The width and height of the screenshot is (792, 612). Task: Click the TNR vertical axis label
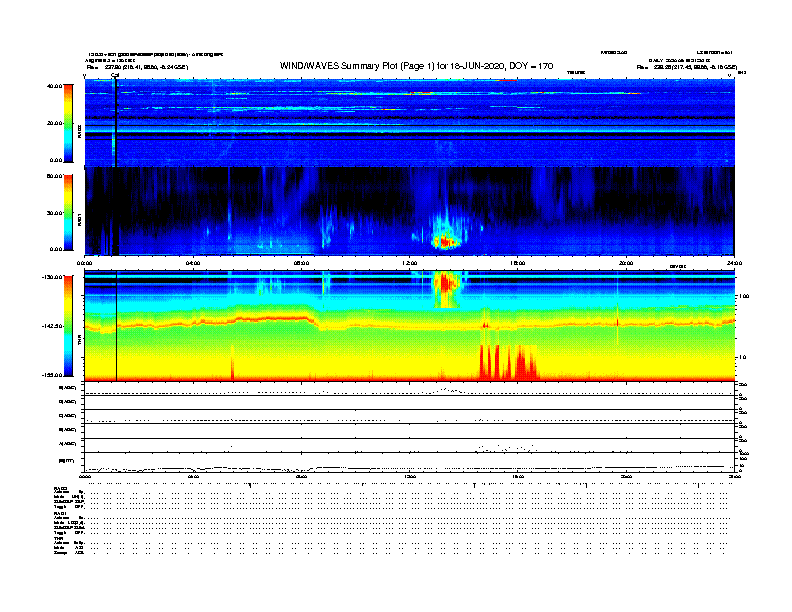[x=79, y=342]
